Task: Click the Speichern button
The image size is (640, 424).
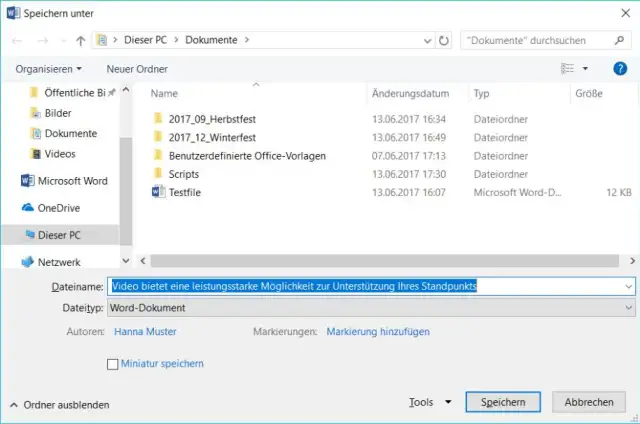Action: [503, 402]
